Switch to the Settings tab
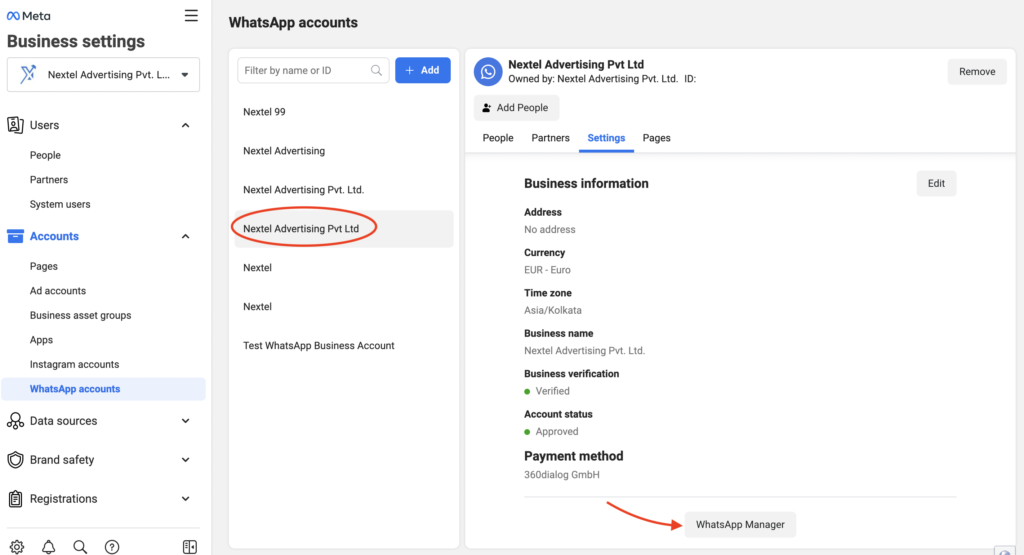The image size is (1024, 555). [x=606, y=138]
